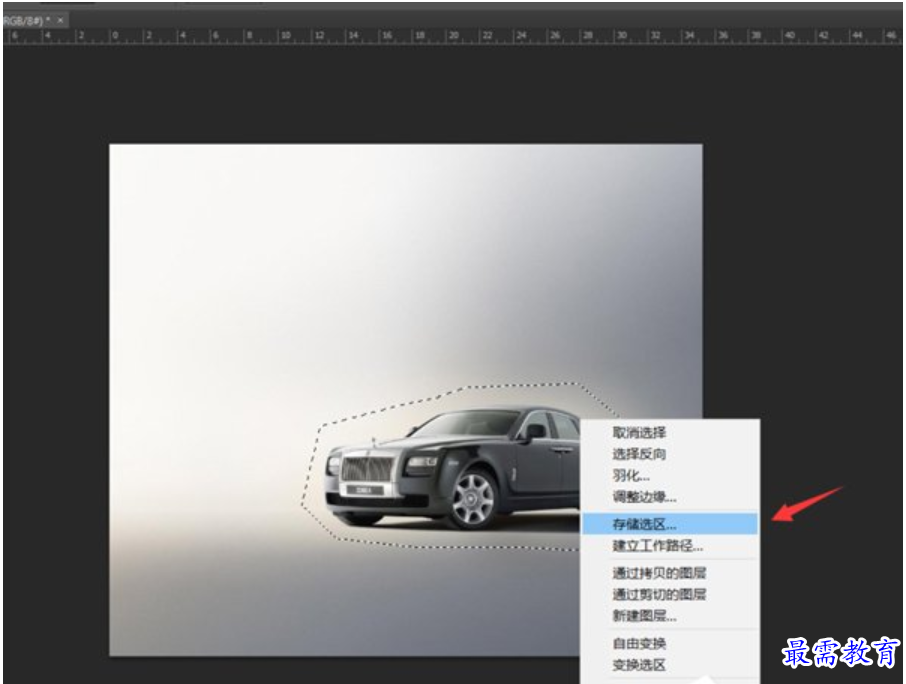Open 调整边缘... from the menu
Screen dimensions: 906x684
(670, 497)
